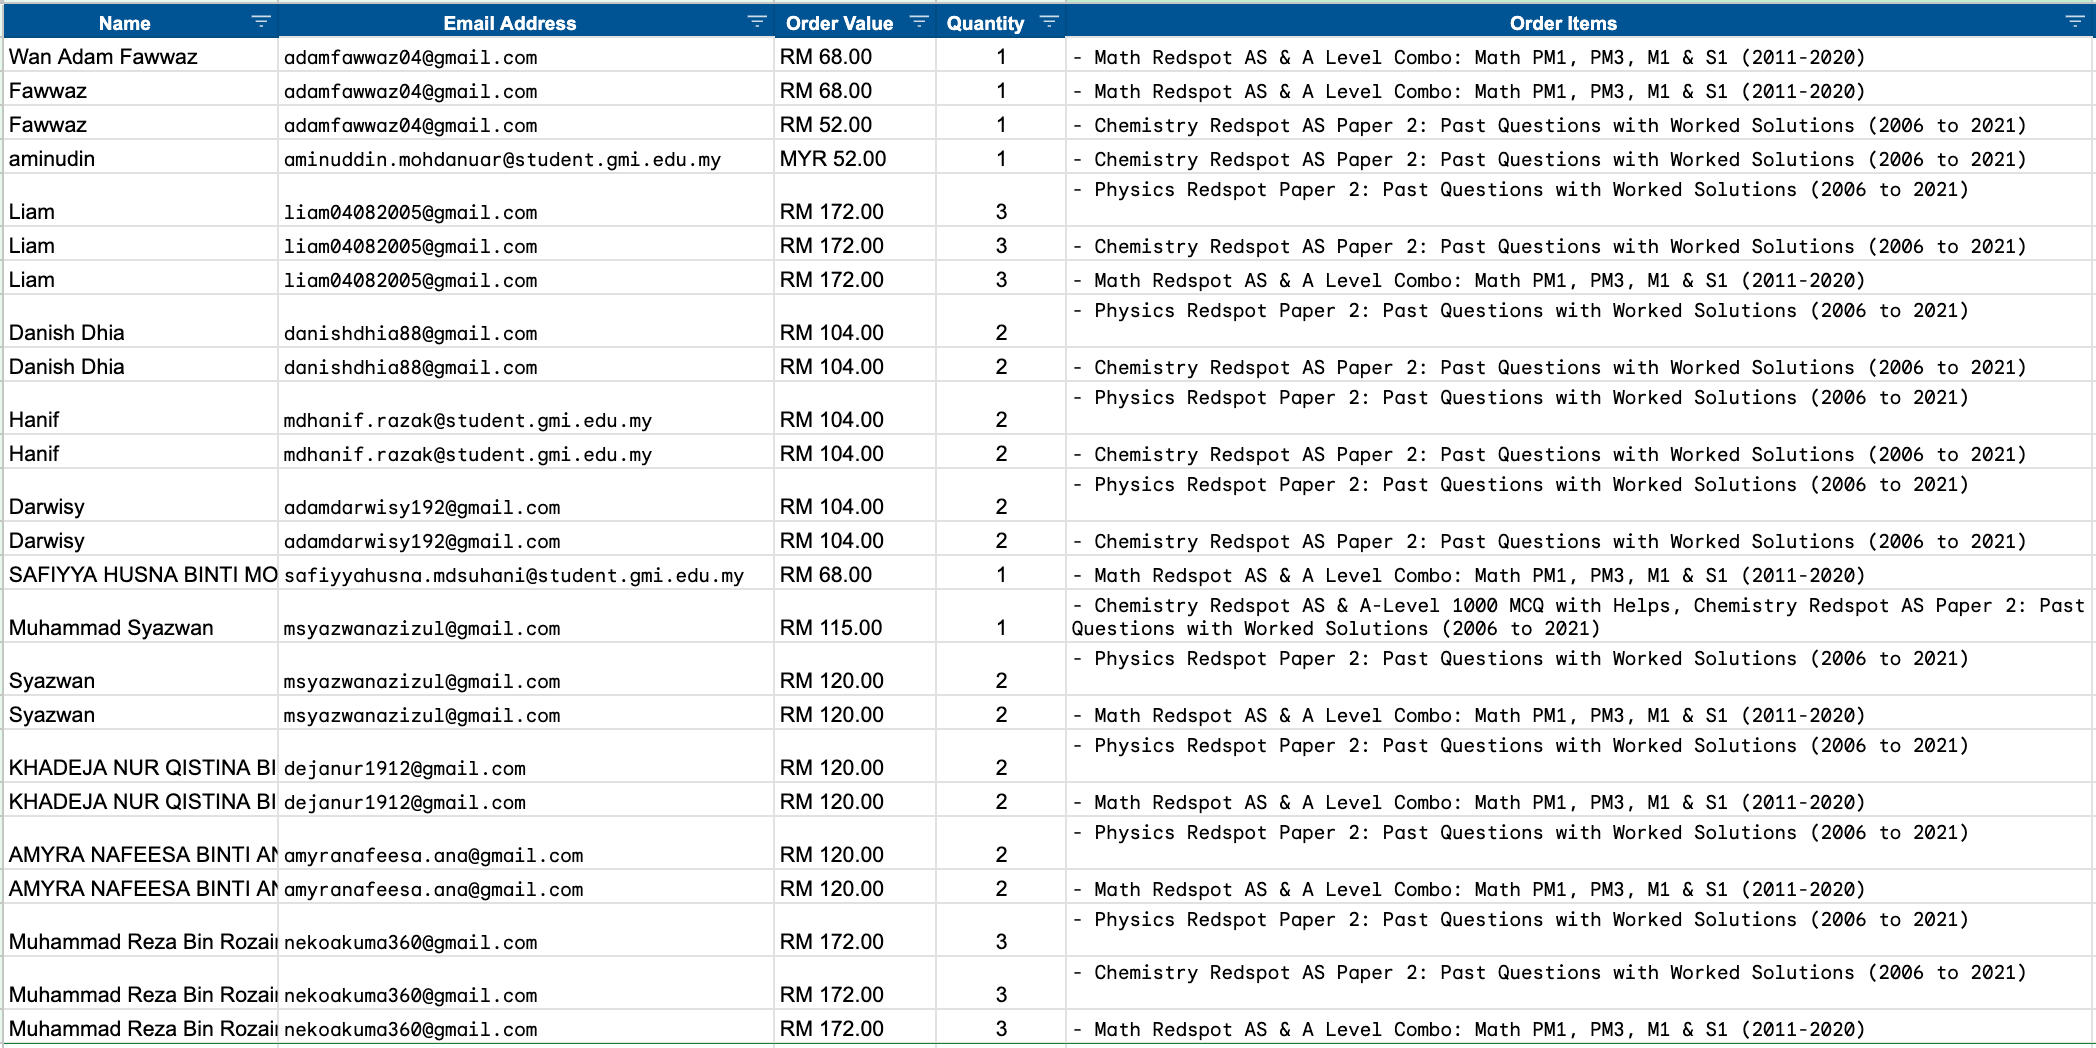
Task: Select the Quantity column header
Action: 985,23
